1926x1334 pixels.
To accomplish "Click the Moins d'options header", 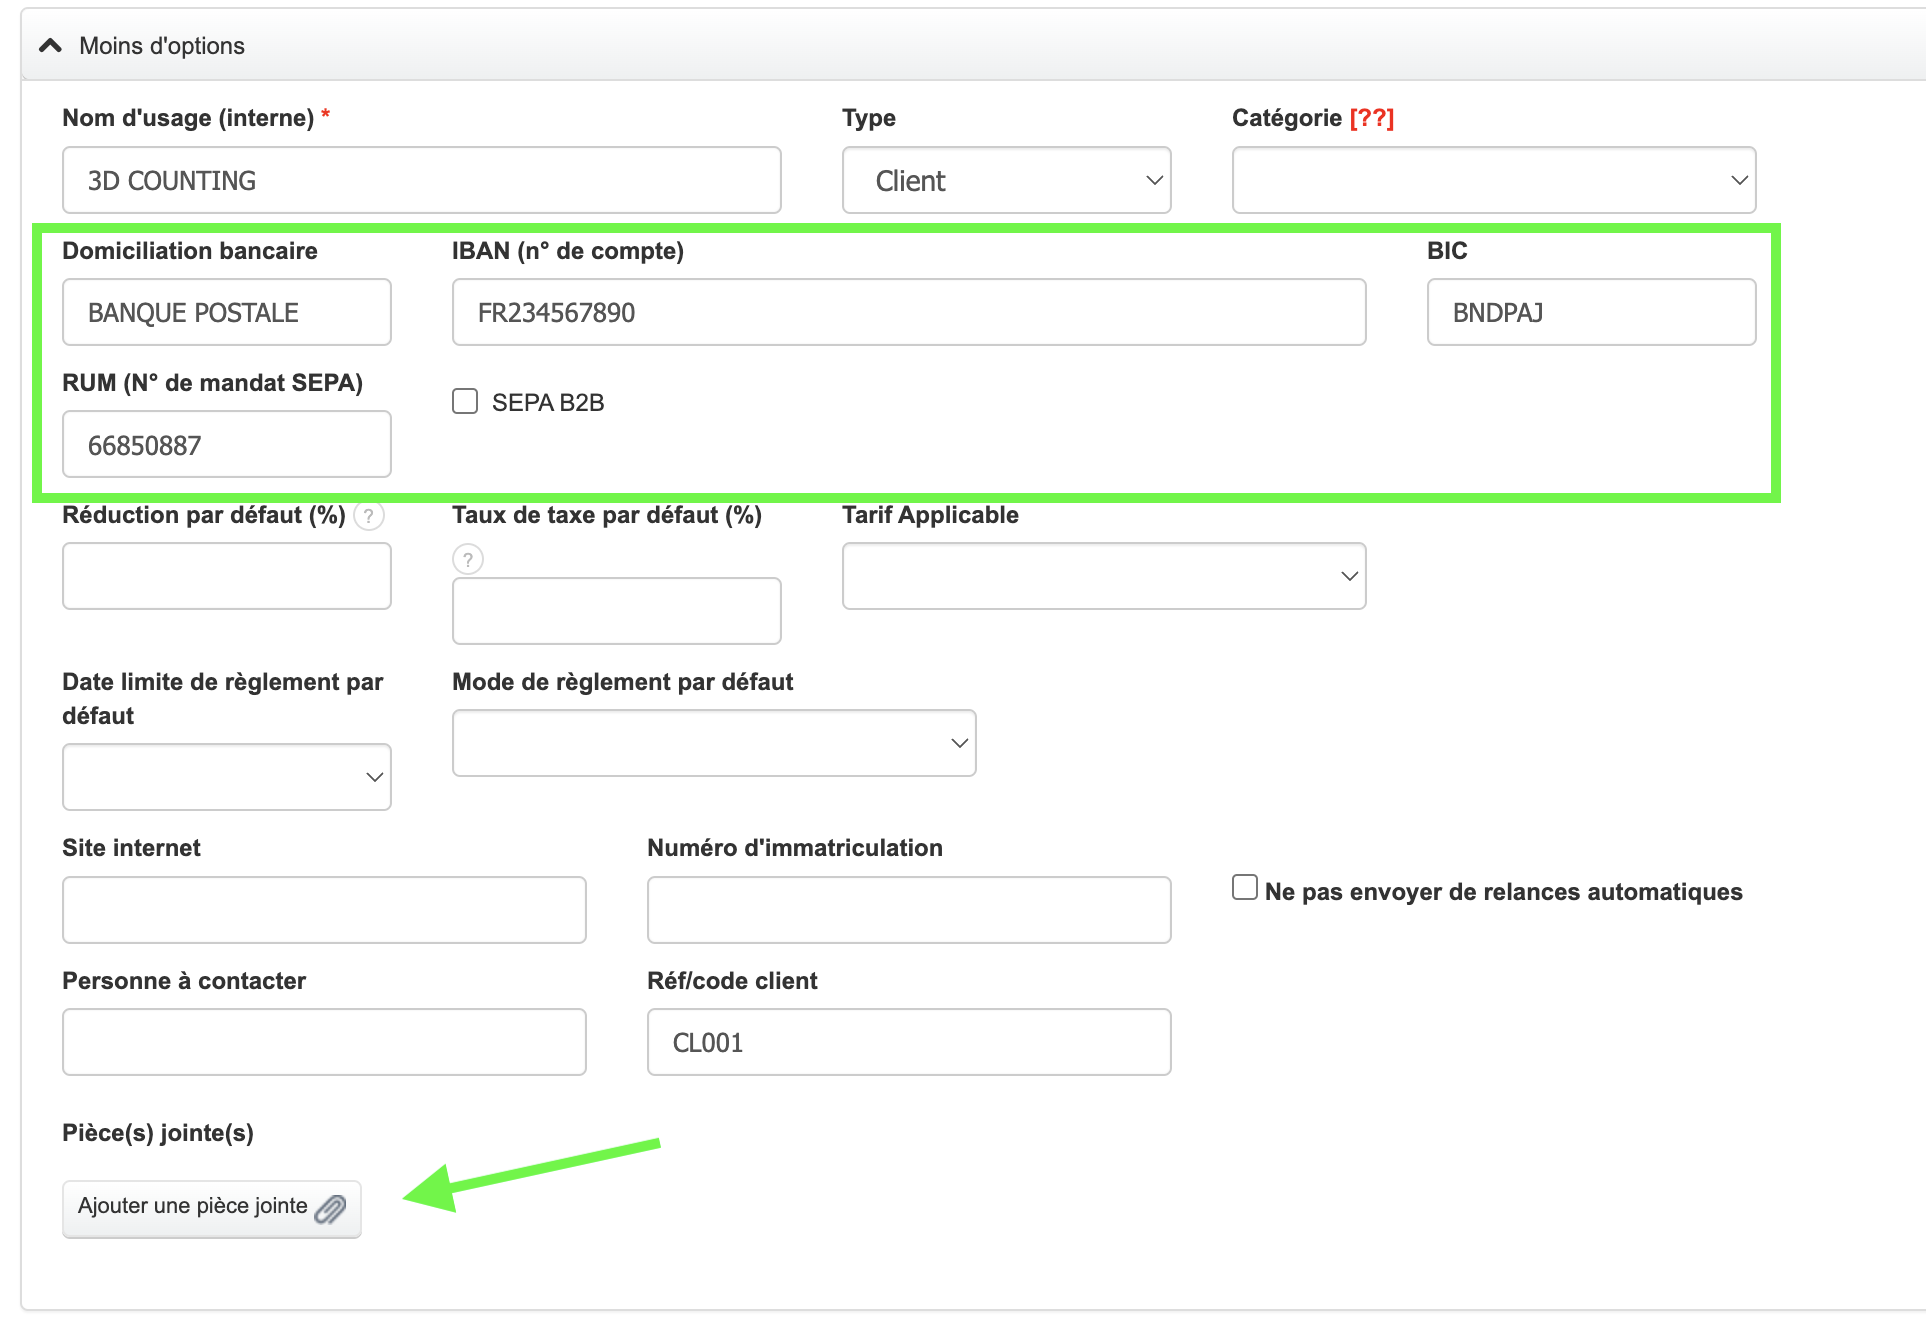I will 161,45.
